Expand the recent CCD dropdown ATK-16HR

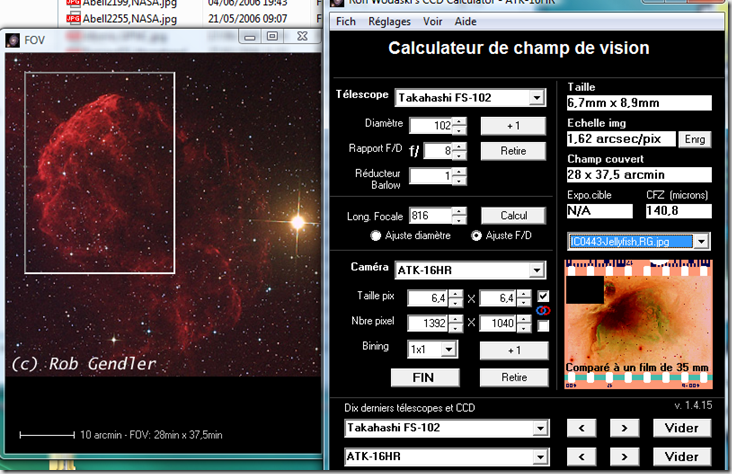tap(540, 457)
